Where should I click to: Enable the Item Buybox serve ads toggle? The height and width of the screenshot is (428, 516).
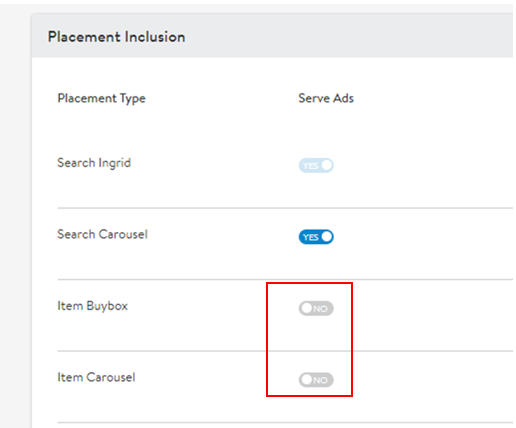[x=316, y=308]
